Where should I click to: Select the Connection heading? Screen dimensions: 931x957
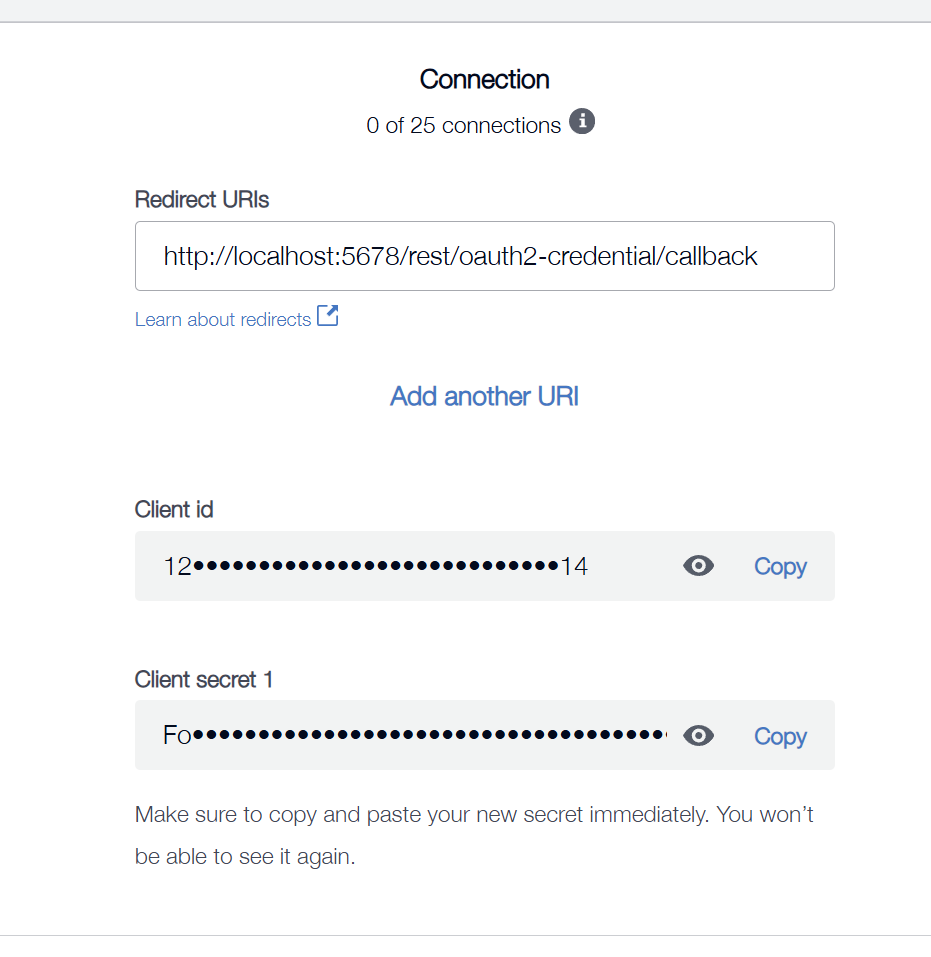(x=484, y=79)
